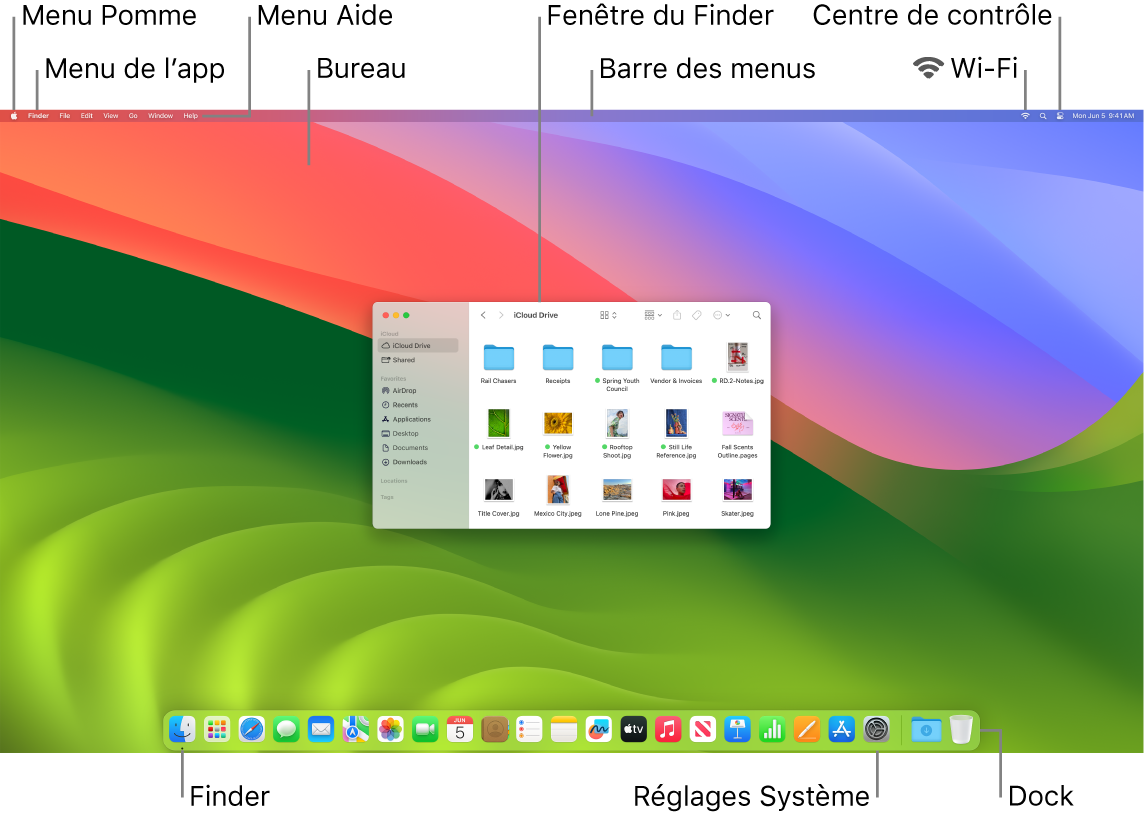Click the Wi-Fi status icon
Image resolution: width=1146 pixels, height=819 pixels.
(1023, 115)
